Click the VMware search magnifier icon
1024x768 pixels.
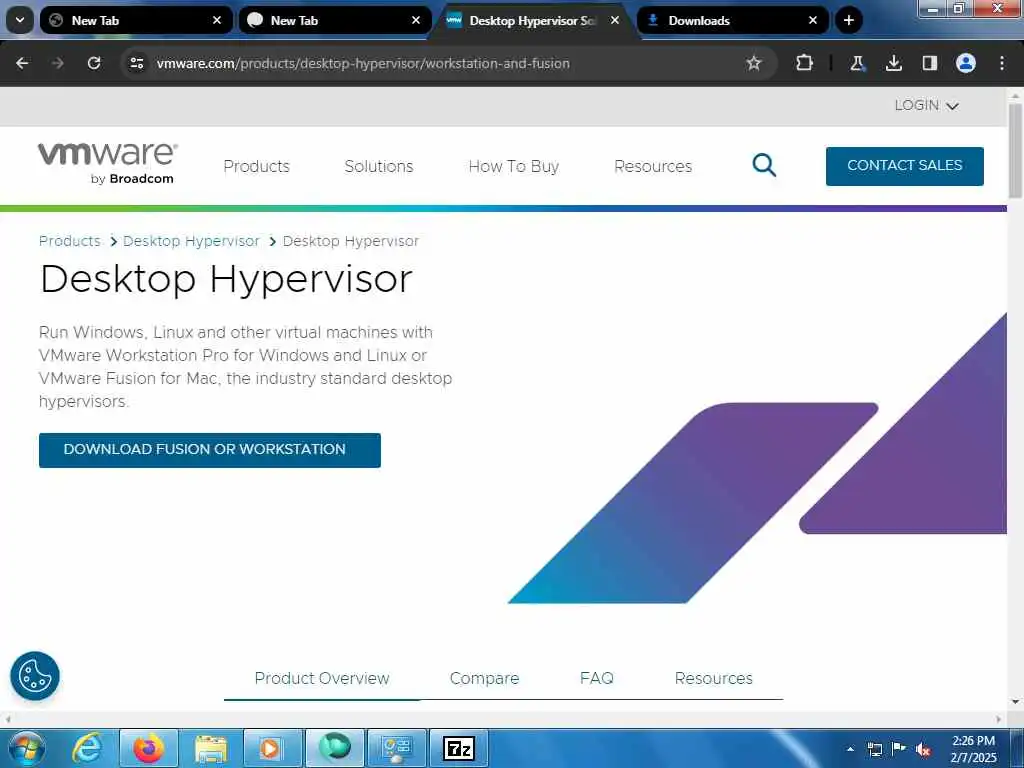click(x=763, y=166)
